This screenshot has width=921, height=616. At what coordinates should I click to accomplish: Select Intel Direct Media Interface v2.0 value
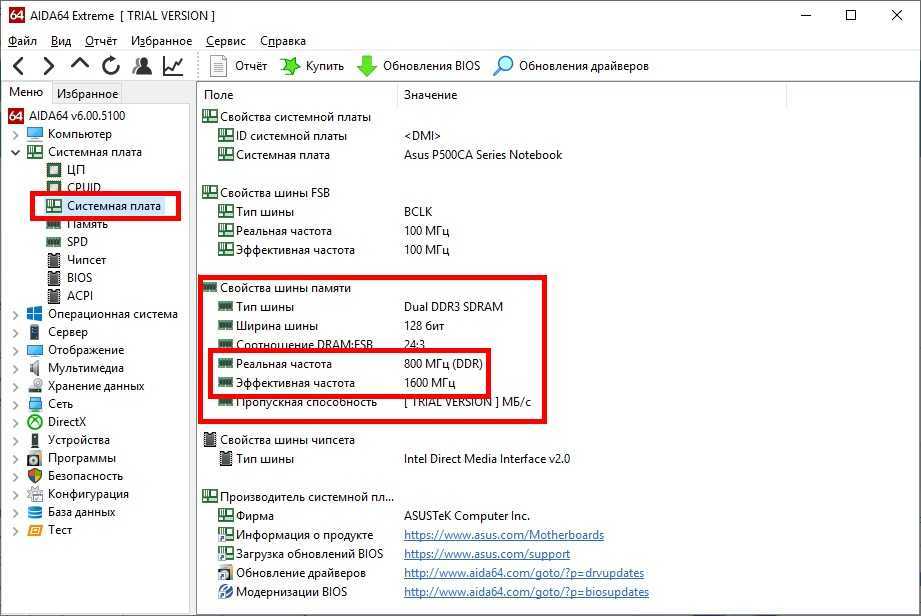coord(487,459)
